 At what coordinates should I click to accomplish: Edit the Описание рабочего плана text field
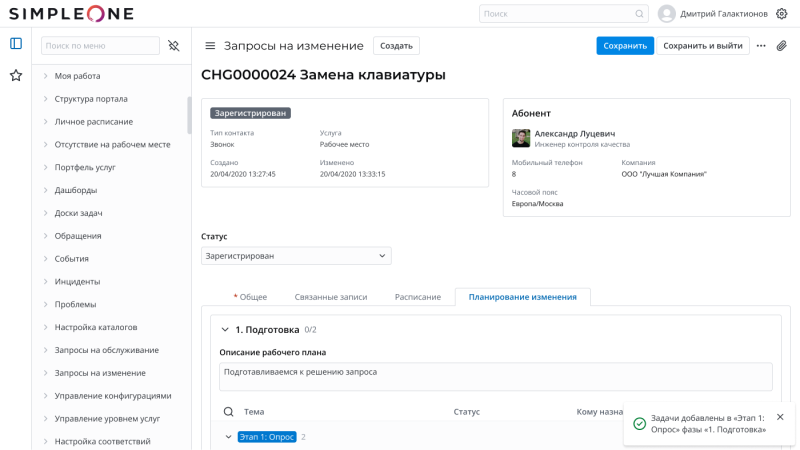coord(495,377)
